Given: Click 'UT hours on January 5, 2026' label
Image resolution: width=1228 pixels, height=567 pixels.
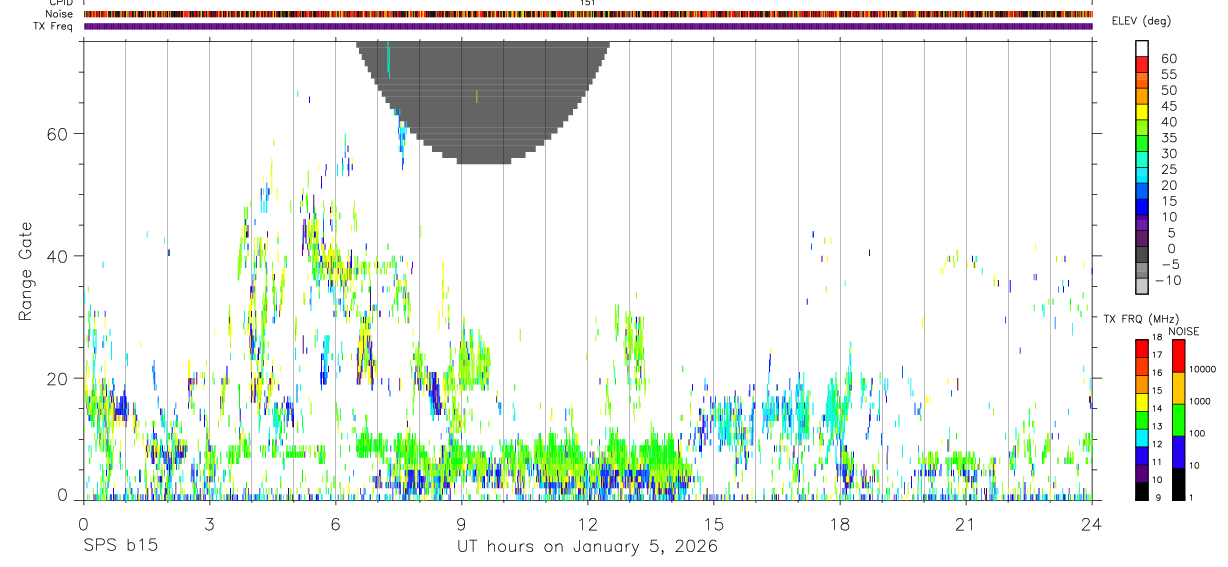Looking at the screenshot, I should point(587,547).
